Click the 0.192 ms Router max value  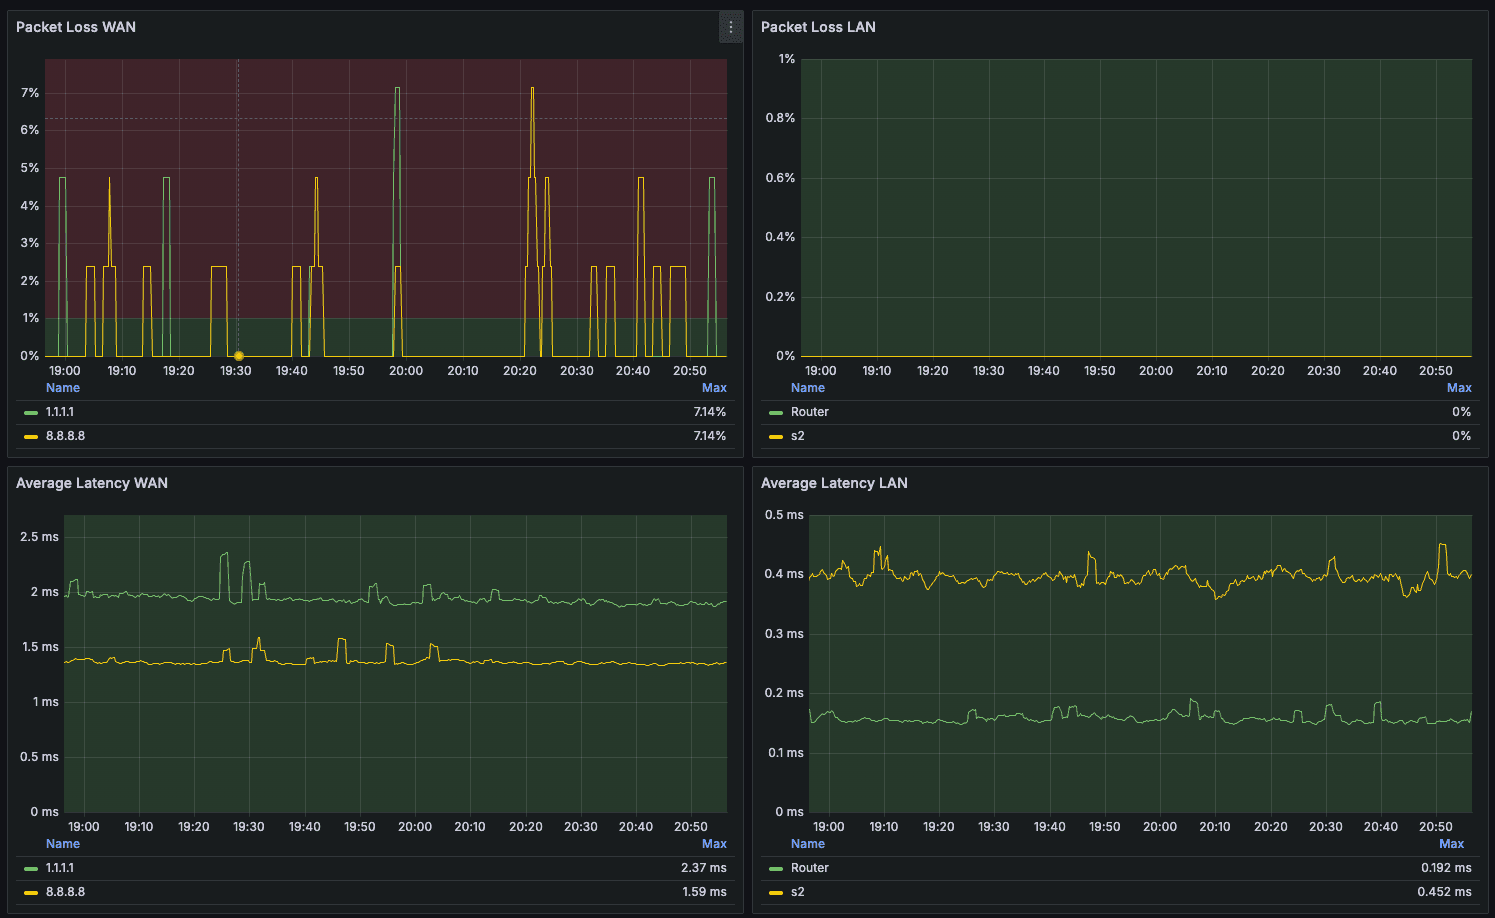click(x=1446, y=868)
